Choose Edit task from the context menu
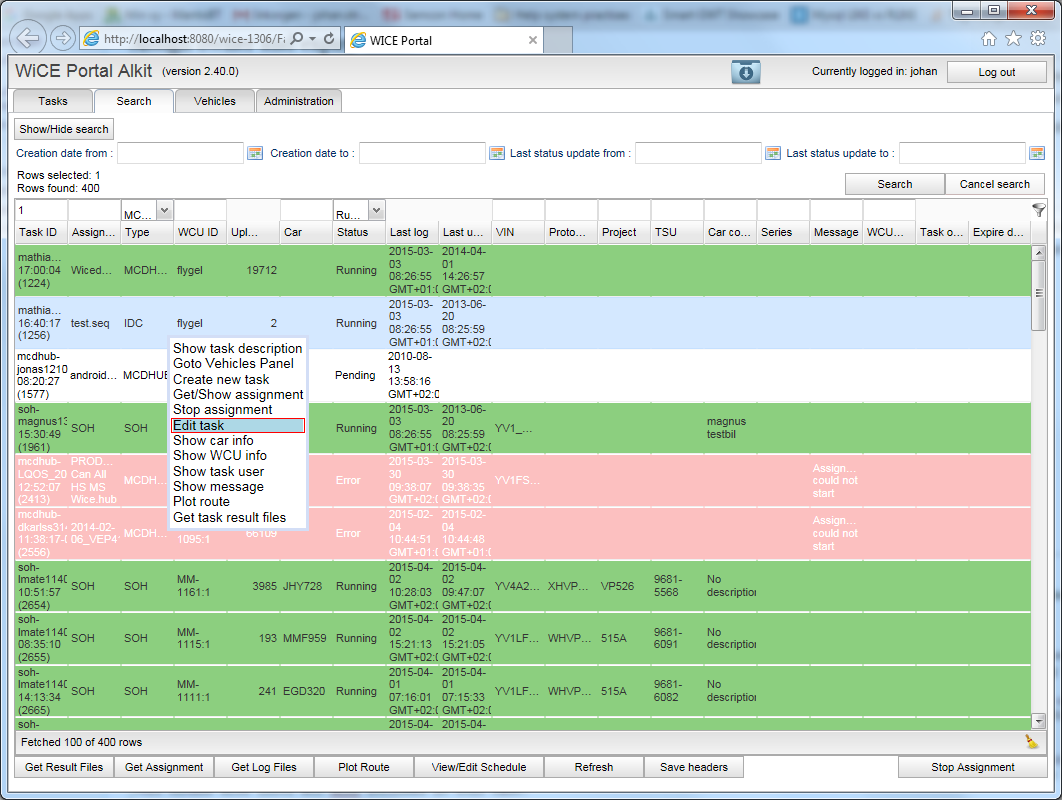The width and height of the screenshot is (1062, 800). click(238, 426)
